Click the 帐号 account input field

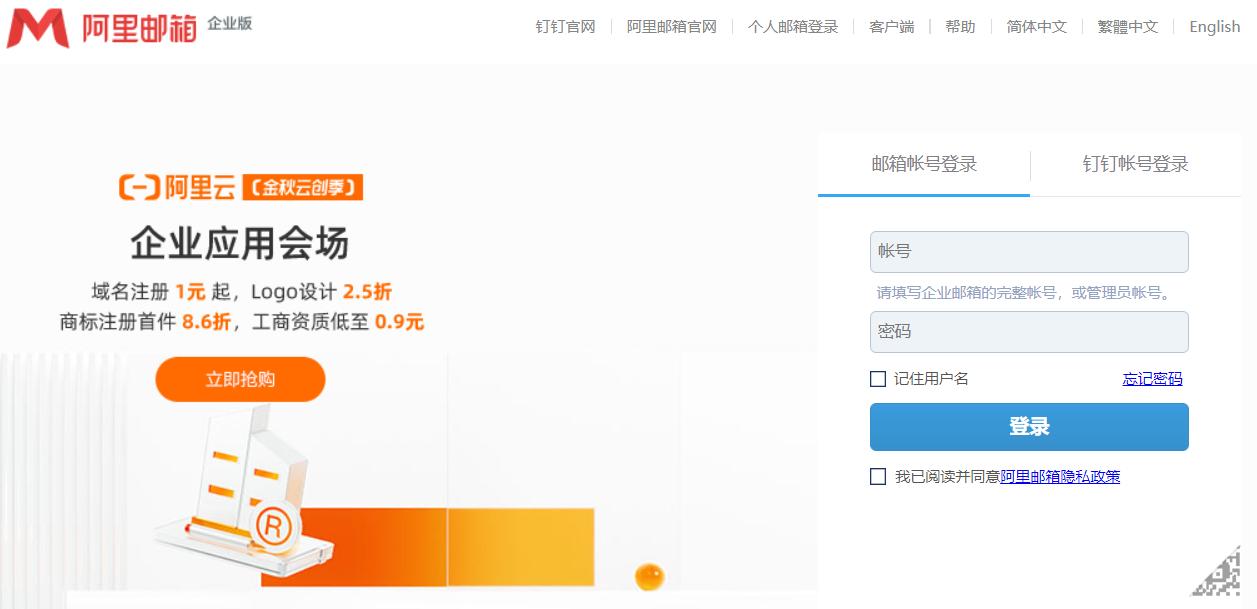pos(1029,252)
